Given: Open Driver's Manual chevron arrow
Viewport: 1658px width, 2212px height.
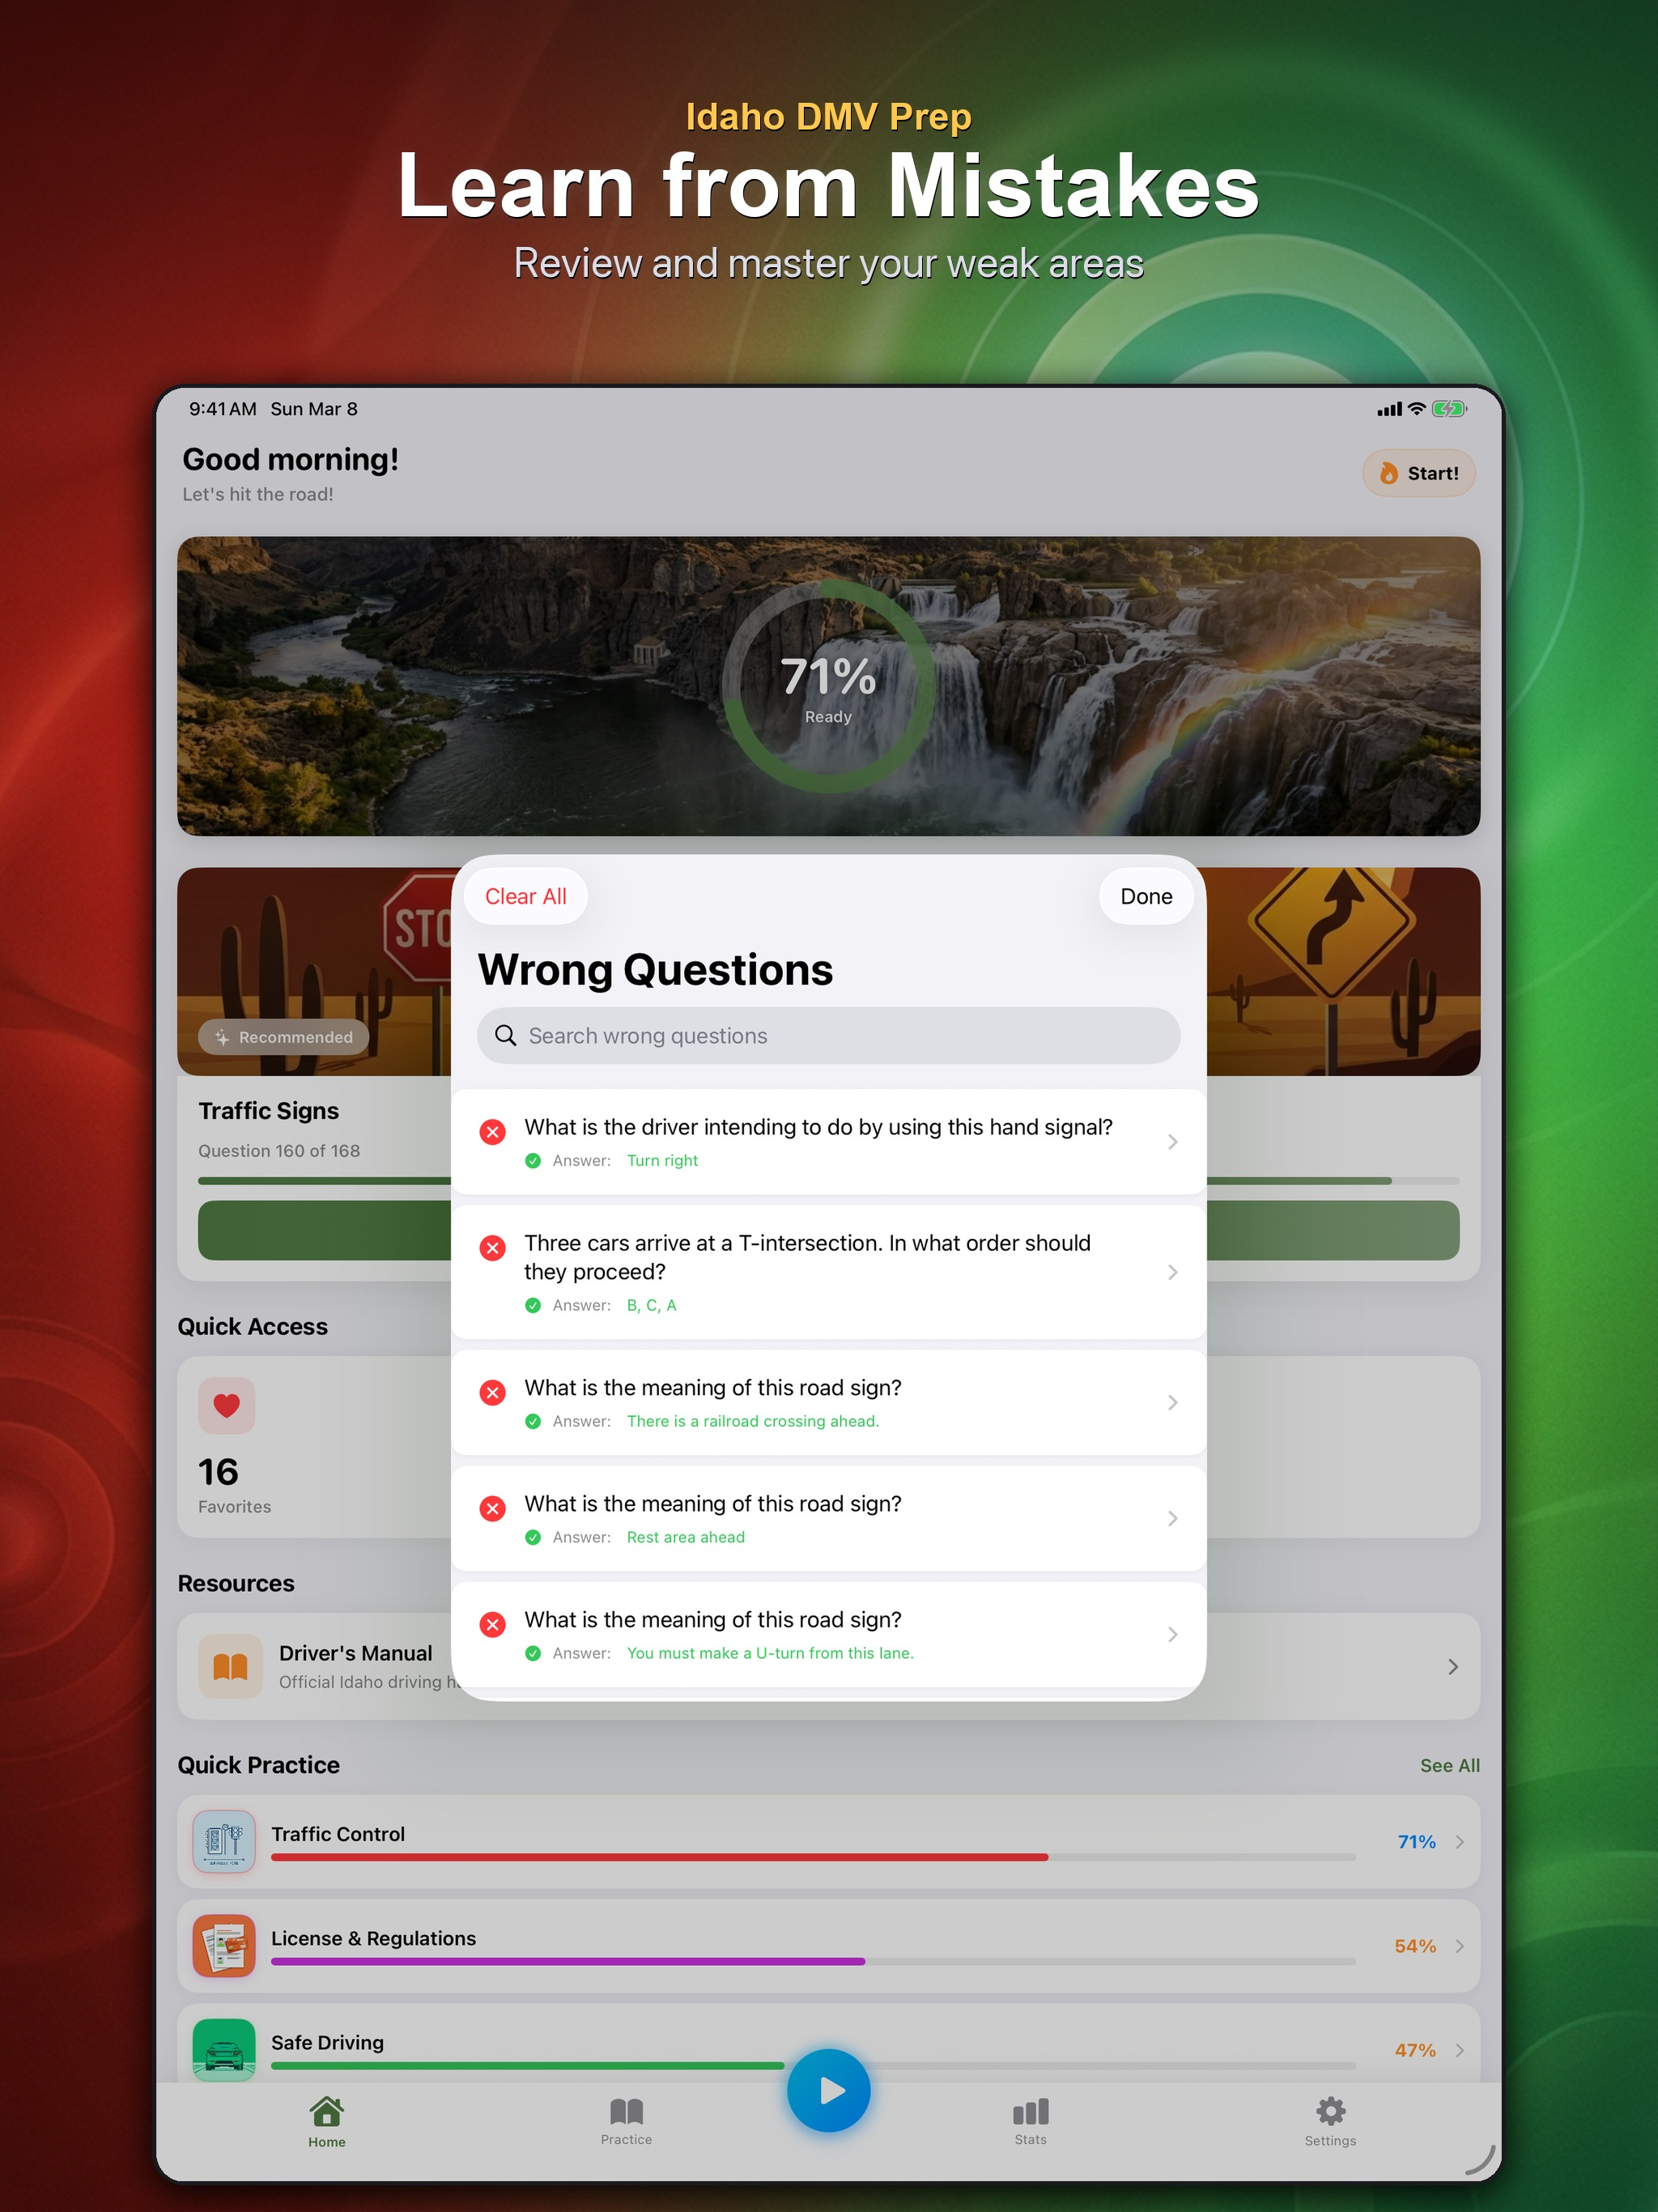Looking at the screenshot, I should (x=1453, y=1667).
